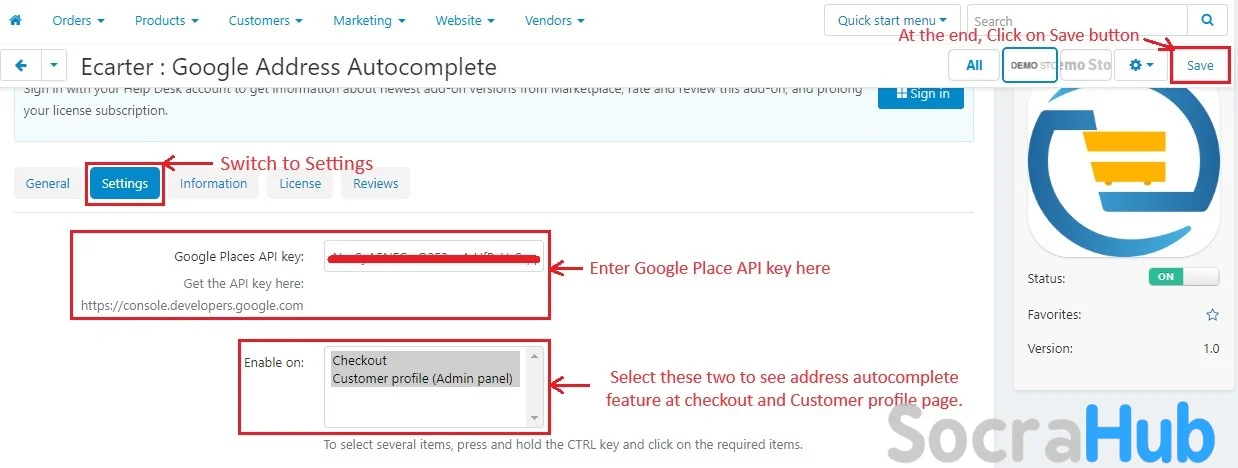Screen dimensions: 1238x468
Task: Toggle the add-on Status ON switch
Action: tap(1184, 277)
